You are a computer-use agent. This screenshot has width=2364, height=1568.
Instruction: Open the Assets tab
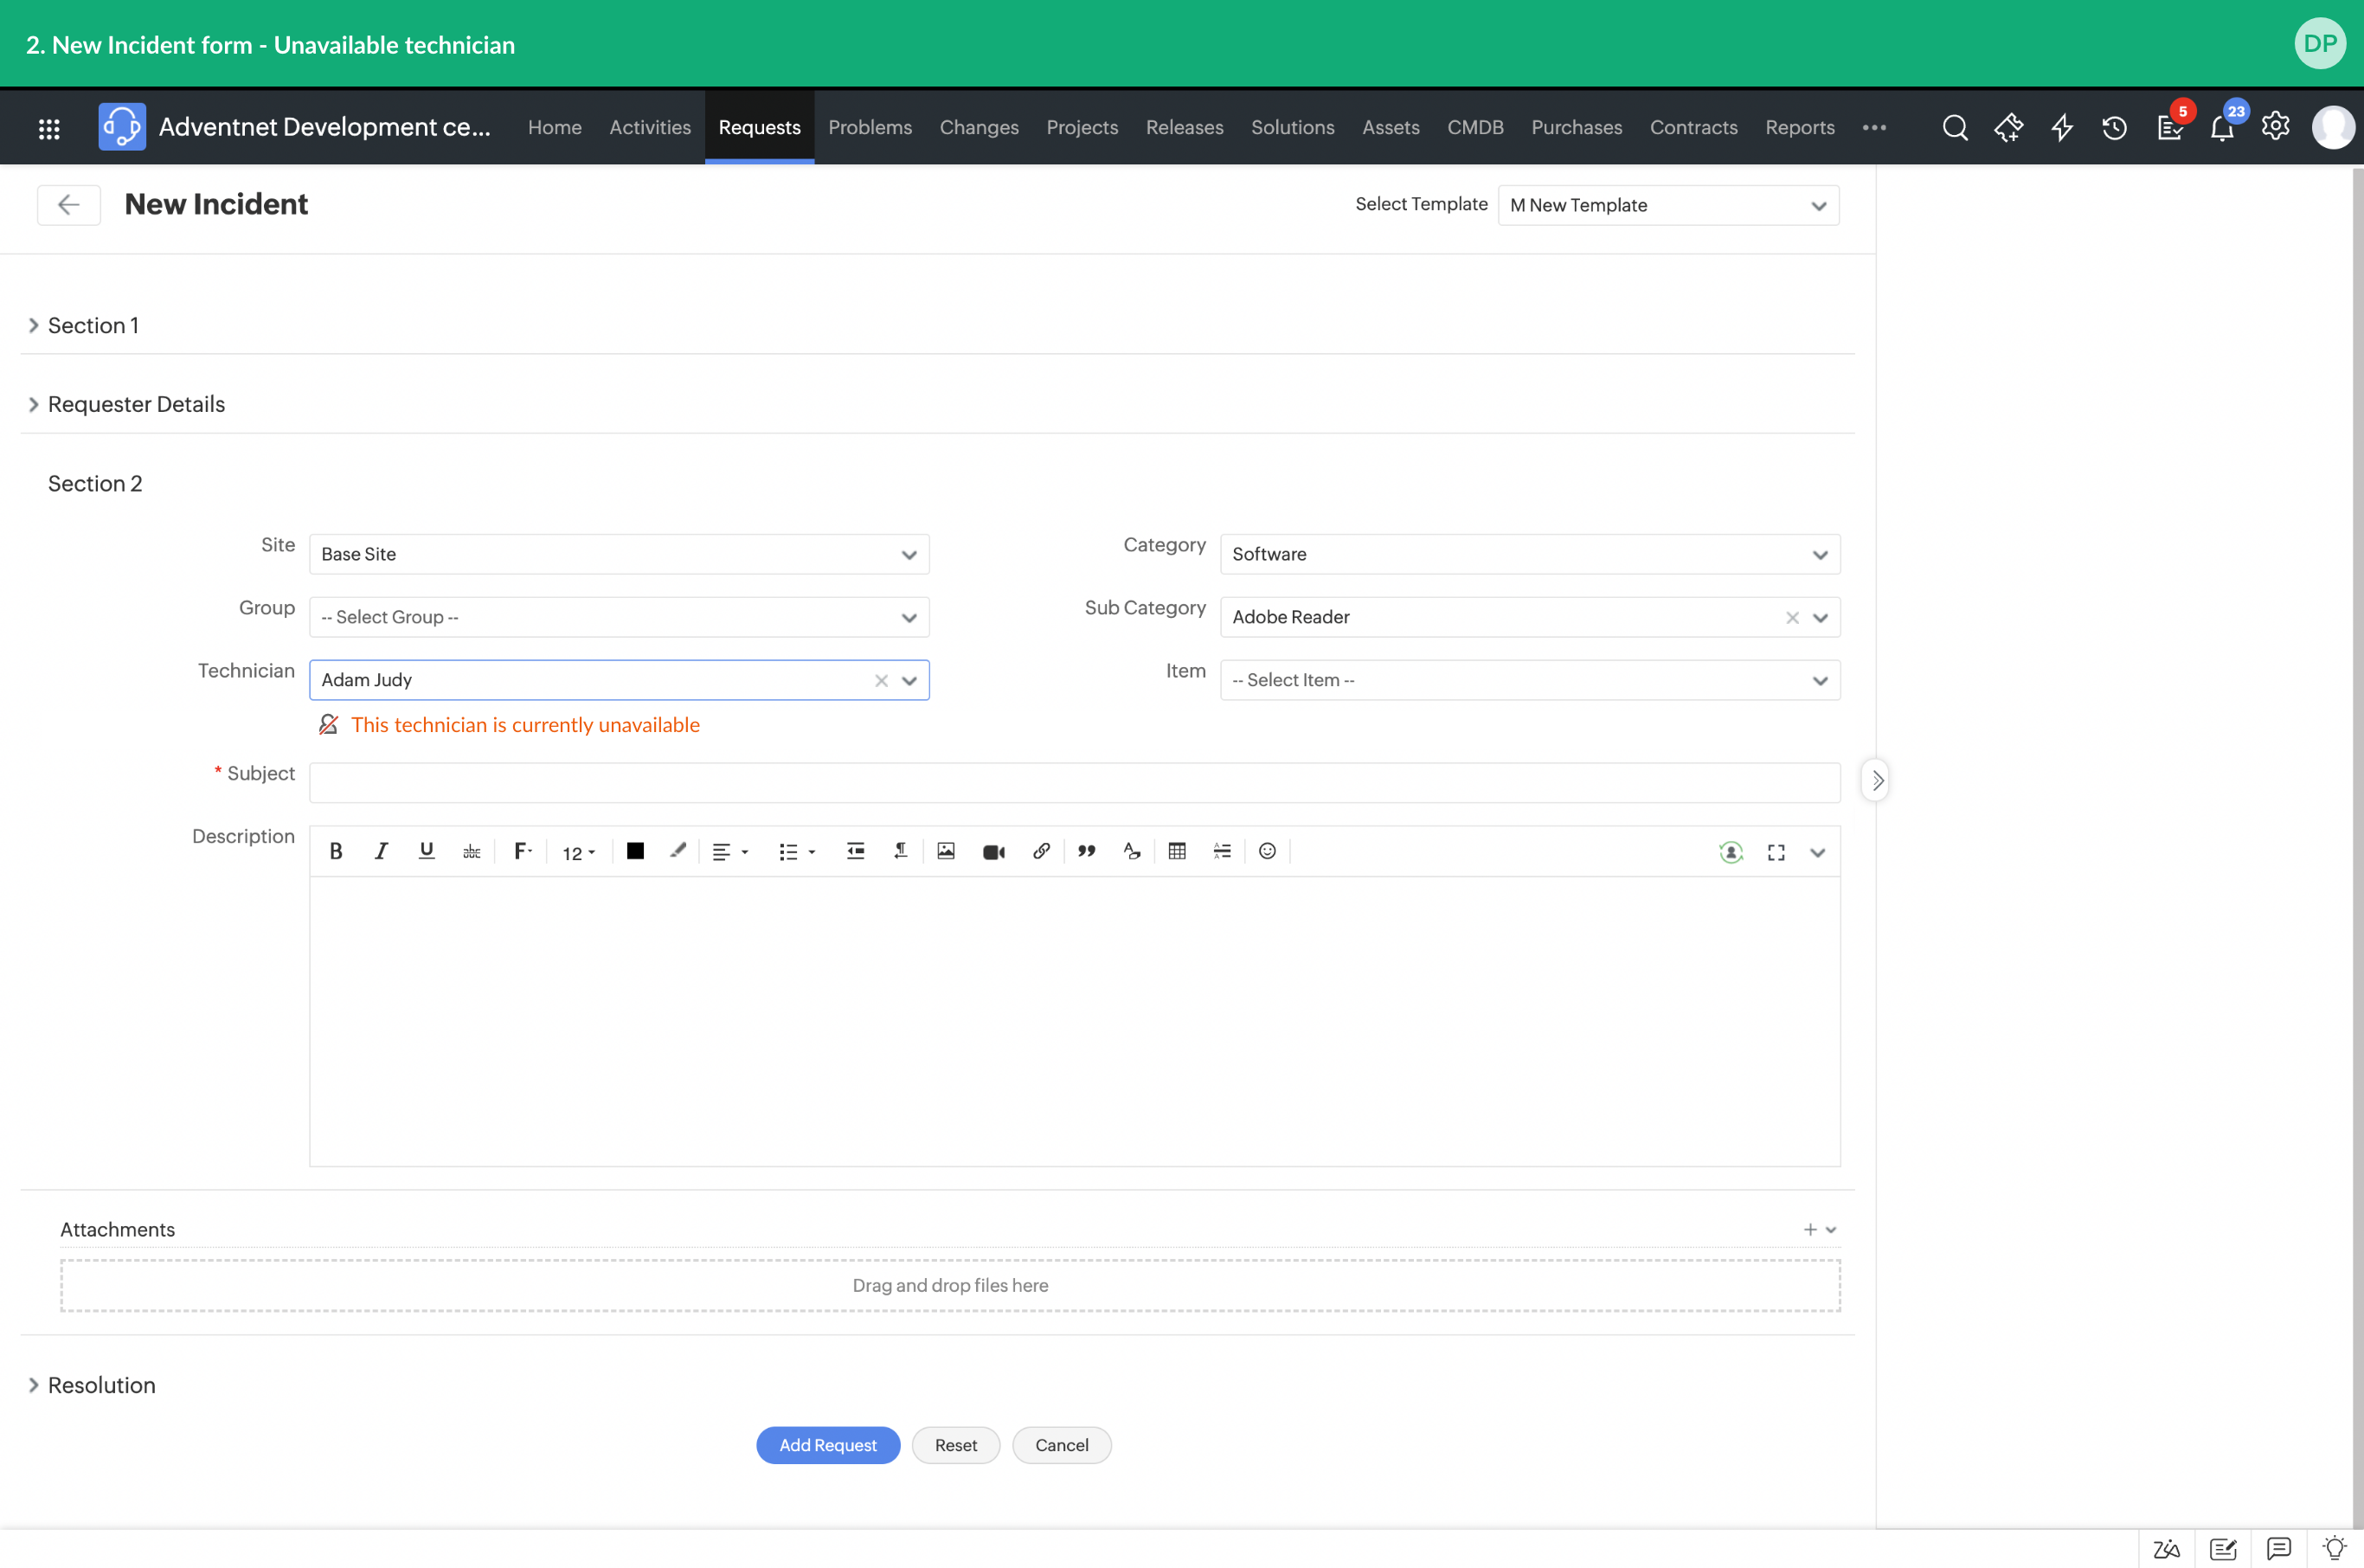pyautogui.click(x=1390, y=127)
